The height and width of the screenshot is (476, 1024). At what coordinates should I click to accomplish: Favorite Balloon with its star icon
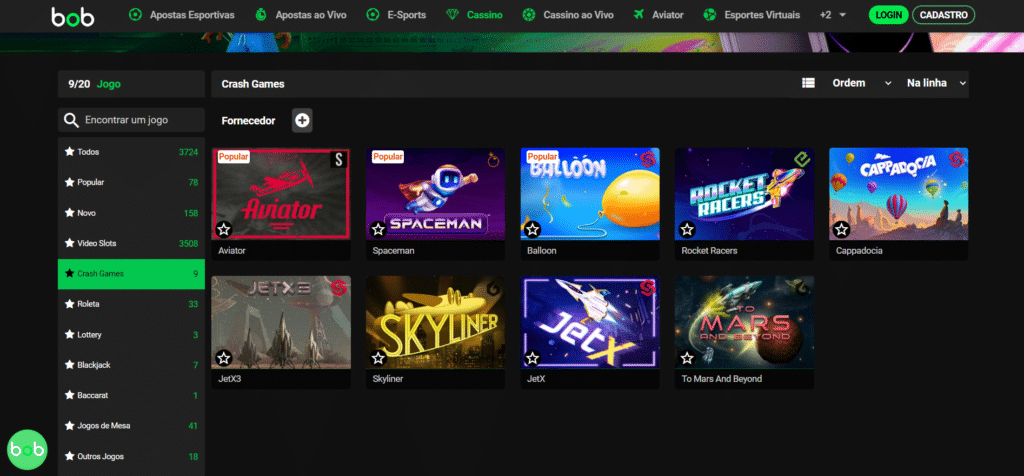tap(533, 230)
